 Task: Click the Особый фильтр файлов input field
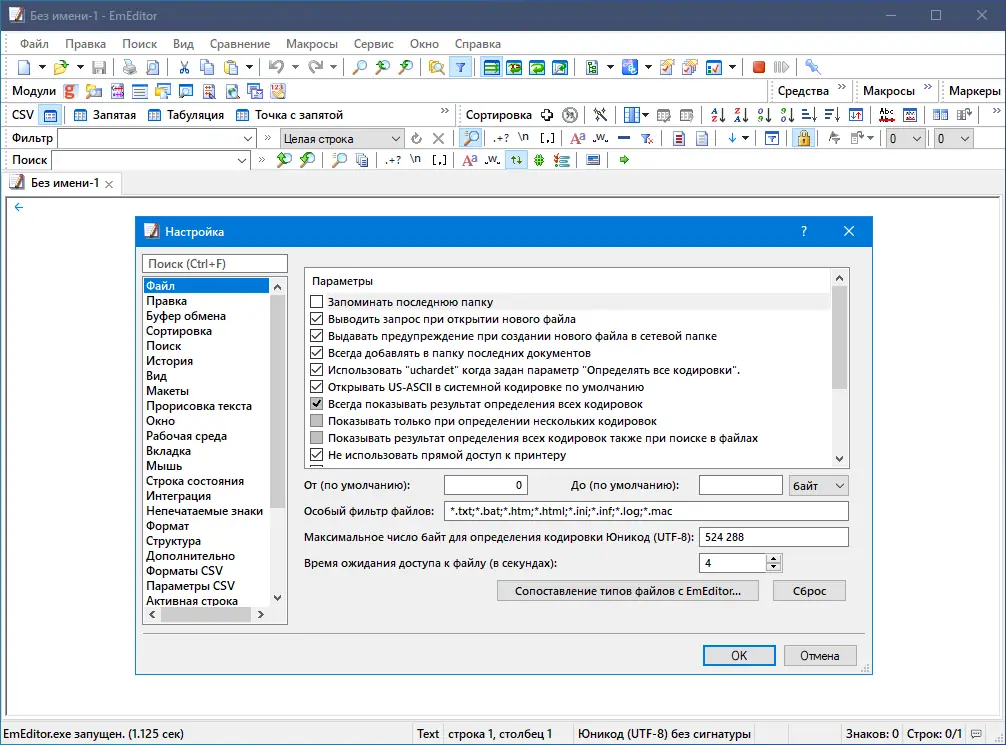(646, 511)
